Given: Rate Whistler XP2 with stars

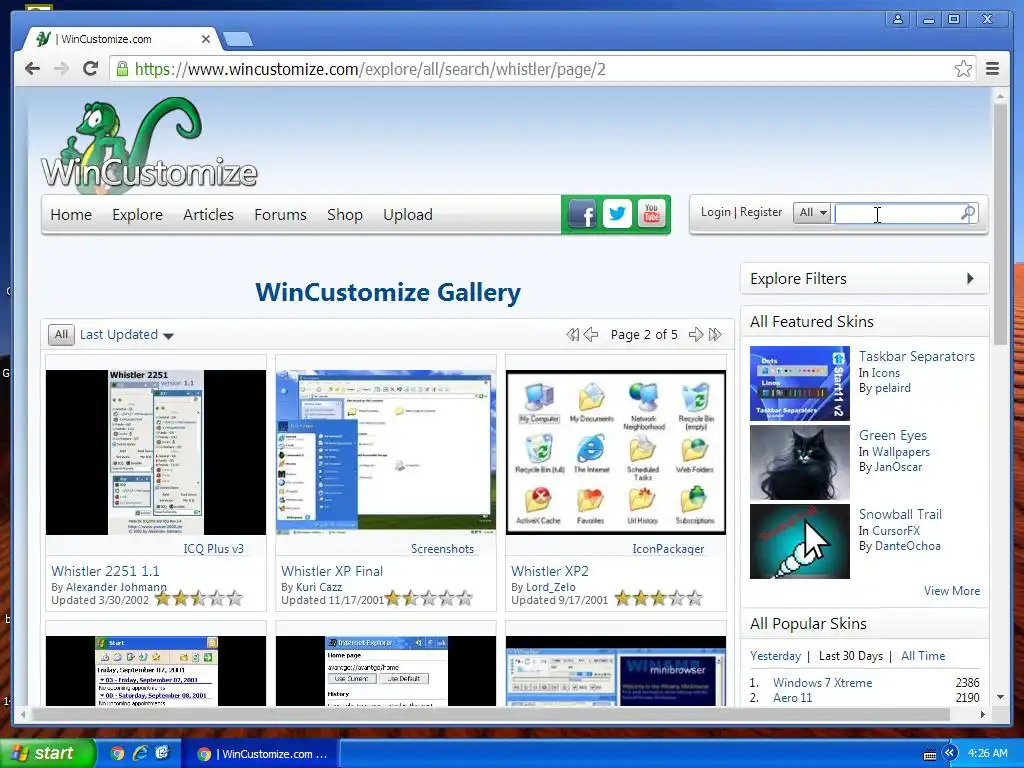Looking at the screenshot, I should (x=659, y=598).
